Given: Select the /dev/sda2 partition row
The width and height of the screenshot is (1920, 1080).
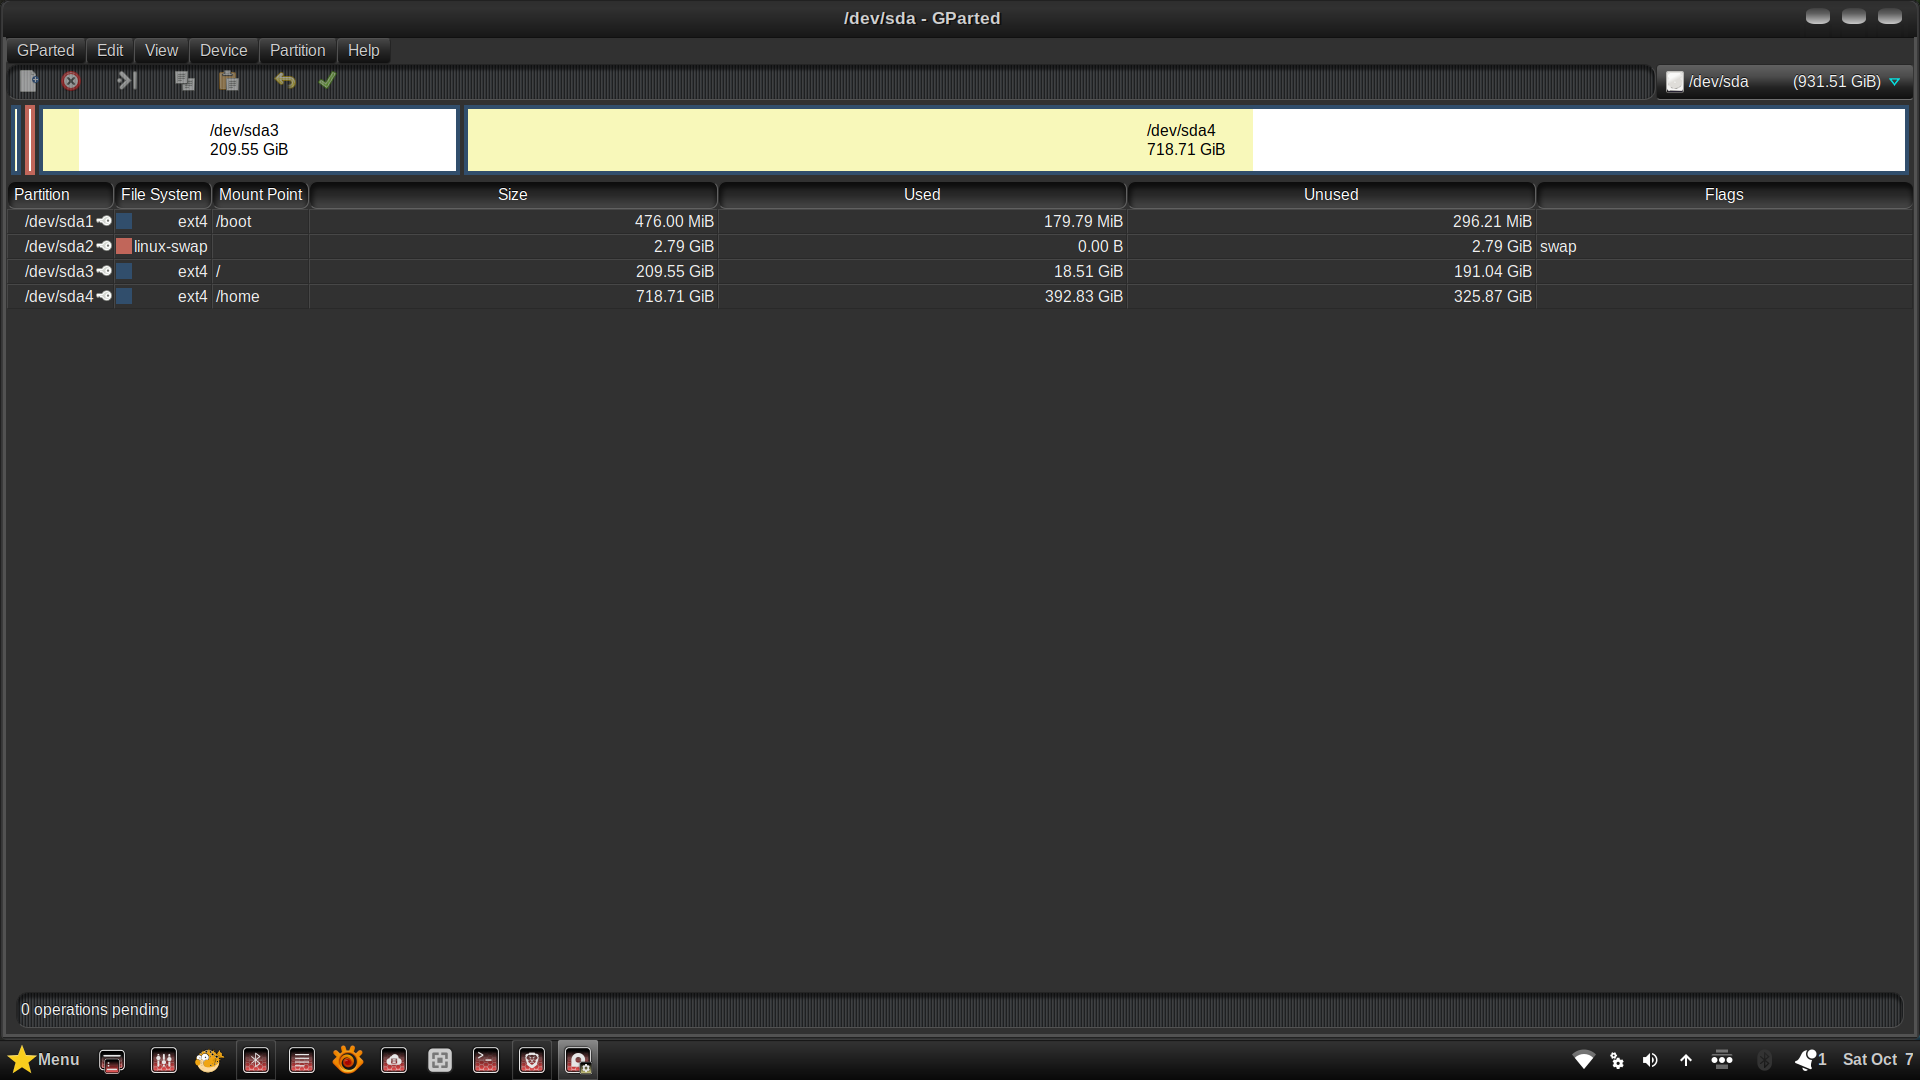Looking at the screenshot, I should [960, 247].
